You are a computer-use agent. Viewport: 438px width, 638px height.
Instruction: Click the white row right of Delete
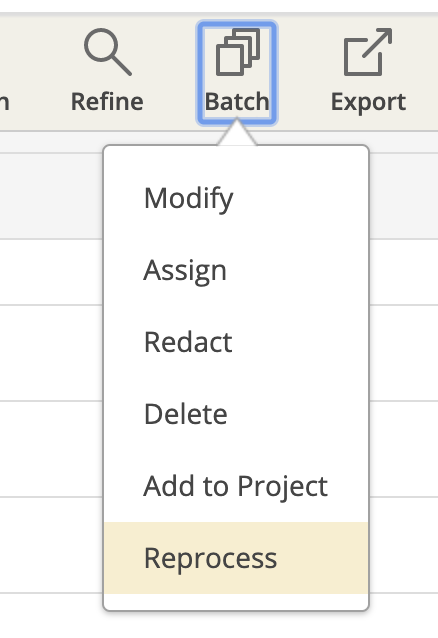pyautogui.click(x=403, y=449)
